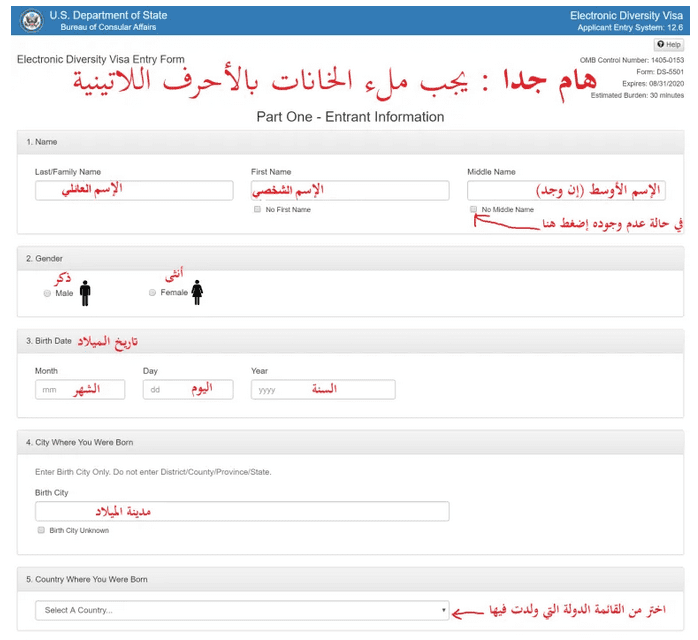Screen dimensions: 698x640
Task: Click the U.S. Department of State title
Action: click(x=108, y=16)
